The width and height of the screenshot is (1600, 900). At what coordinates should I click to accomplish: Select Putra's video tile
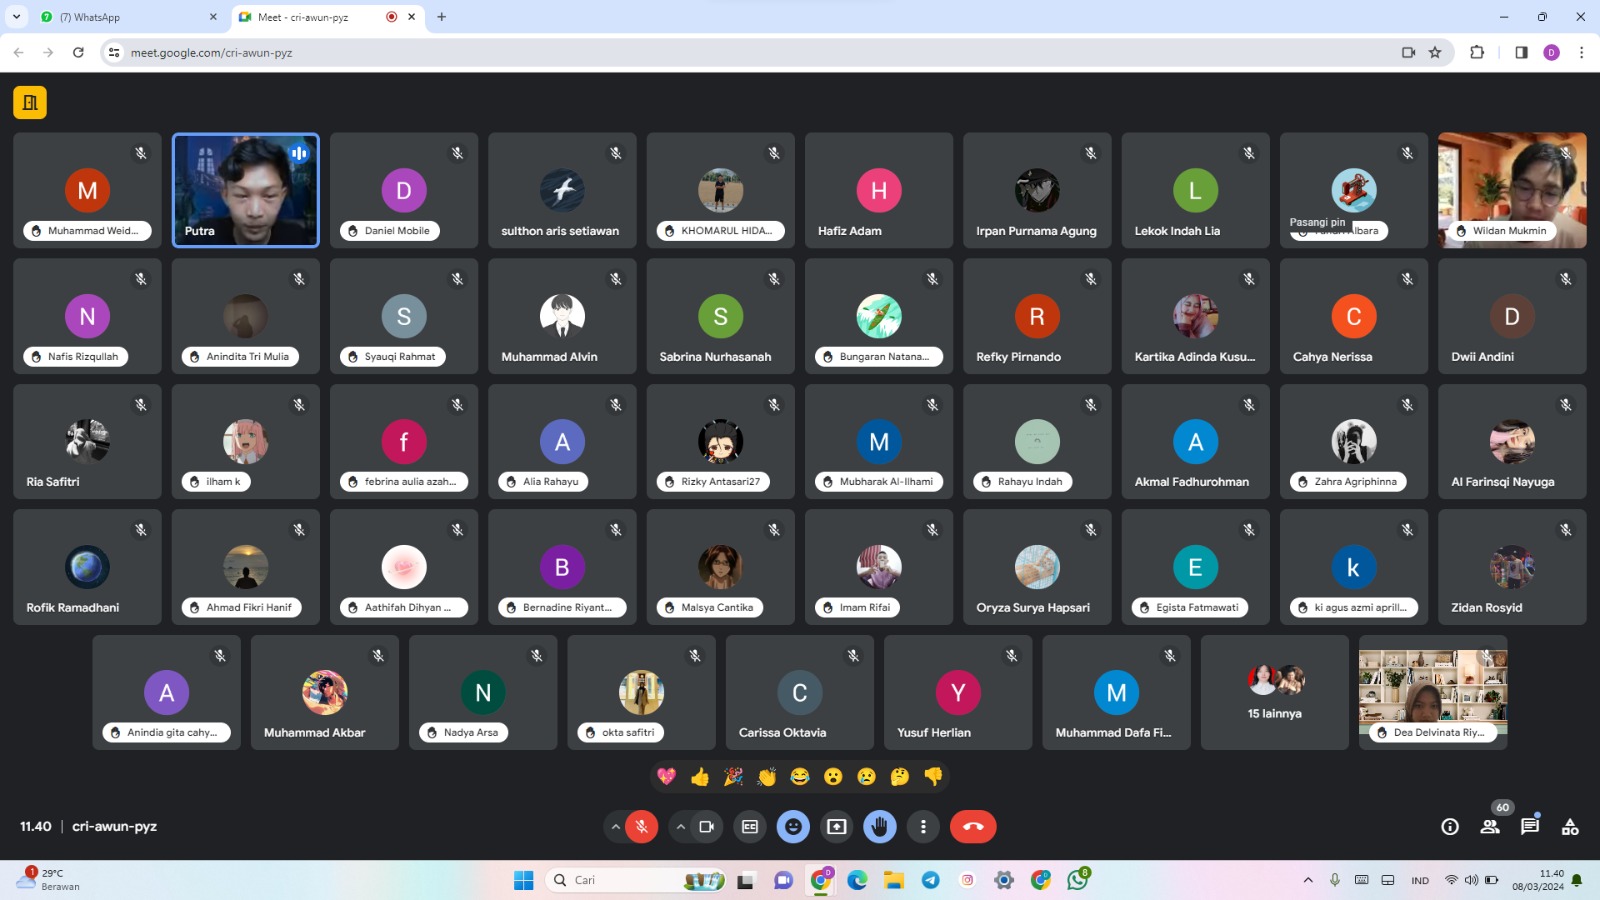pyautogui.click(x=246, y=190)
